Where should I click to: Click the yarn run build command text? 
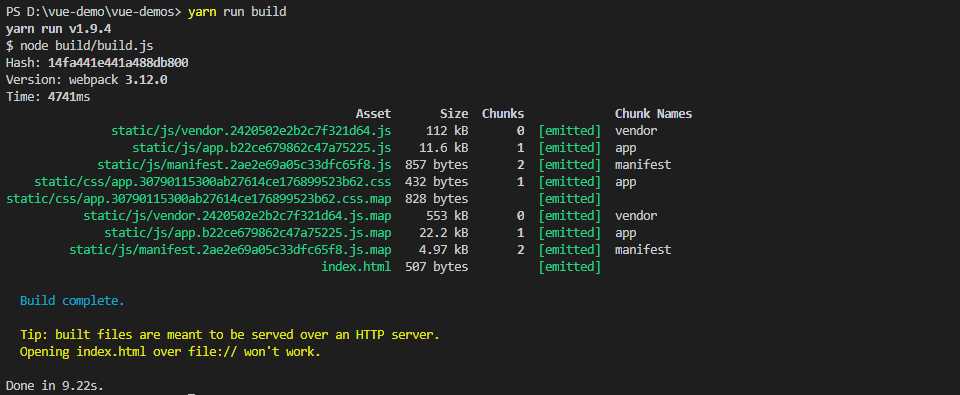click(x=237, y=12)
